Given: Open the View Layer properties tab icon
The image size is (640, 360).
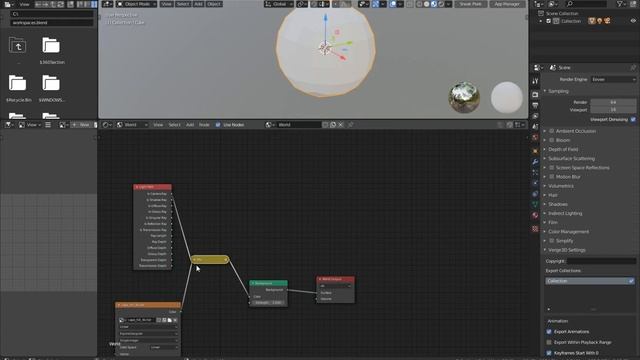Looking at the screenshot, I should 535,116.
